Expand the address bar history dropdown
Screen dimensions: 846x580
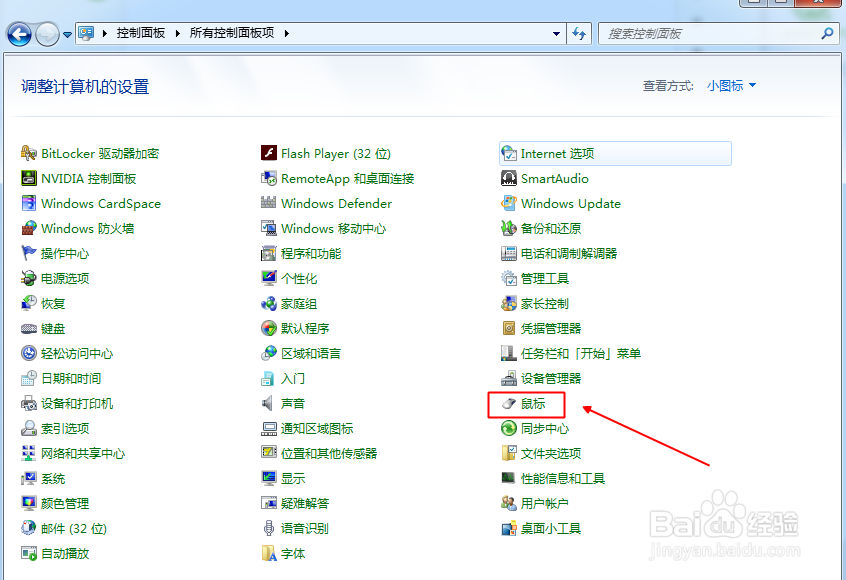[556, 33]
